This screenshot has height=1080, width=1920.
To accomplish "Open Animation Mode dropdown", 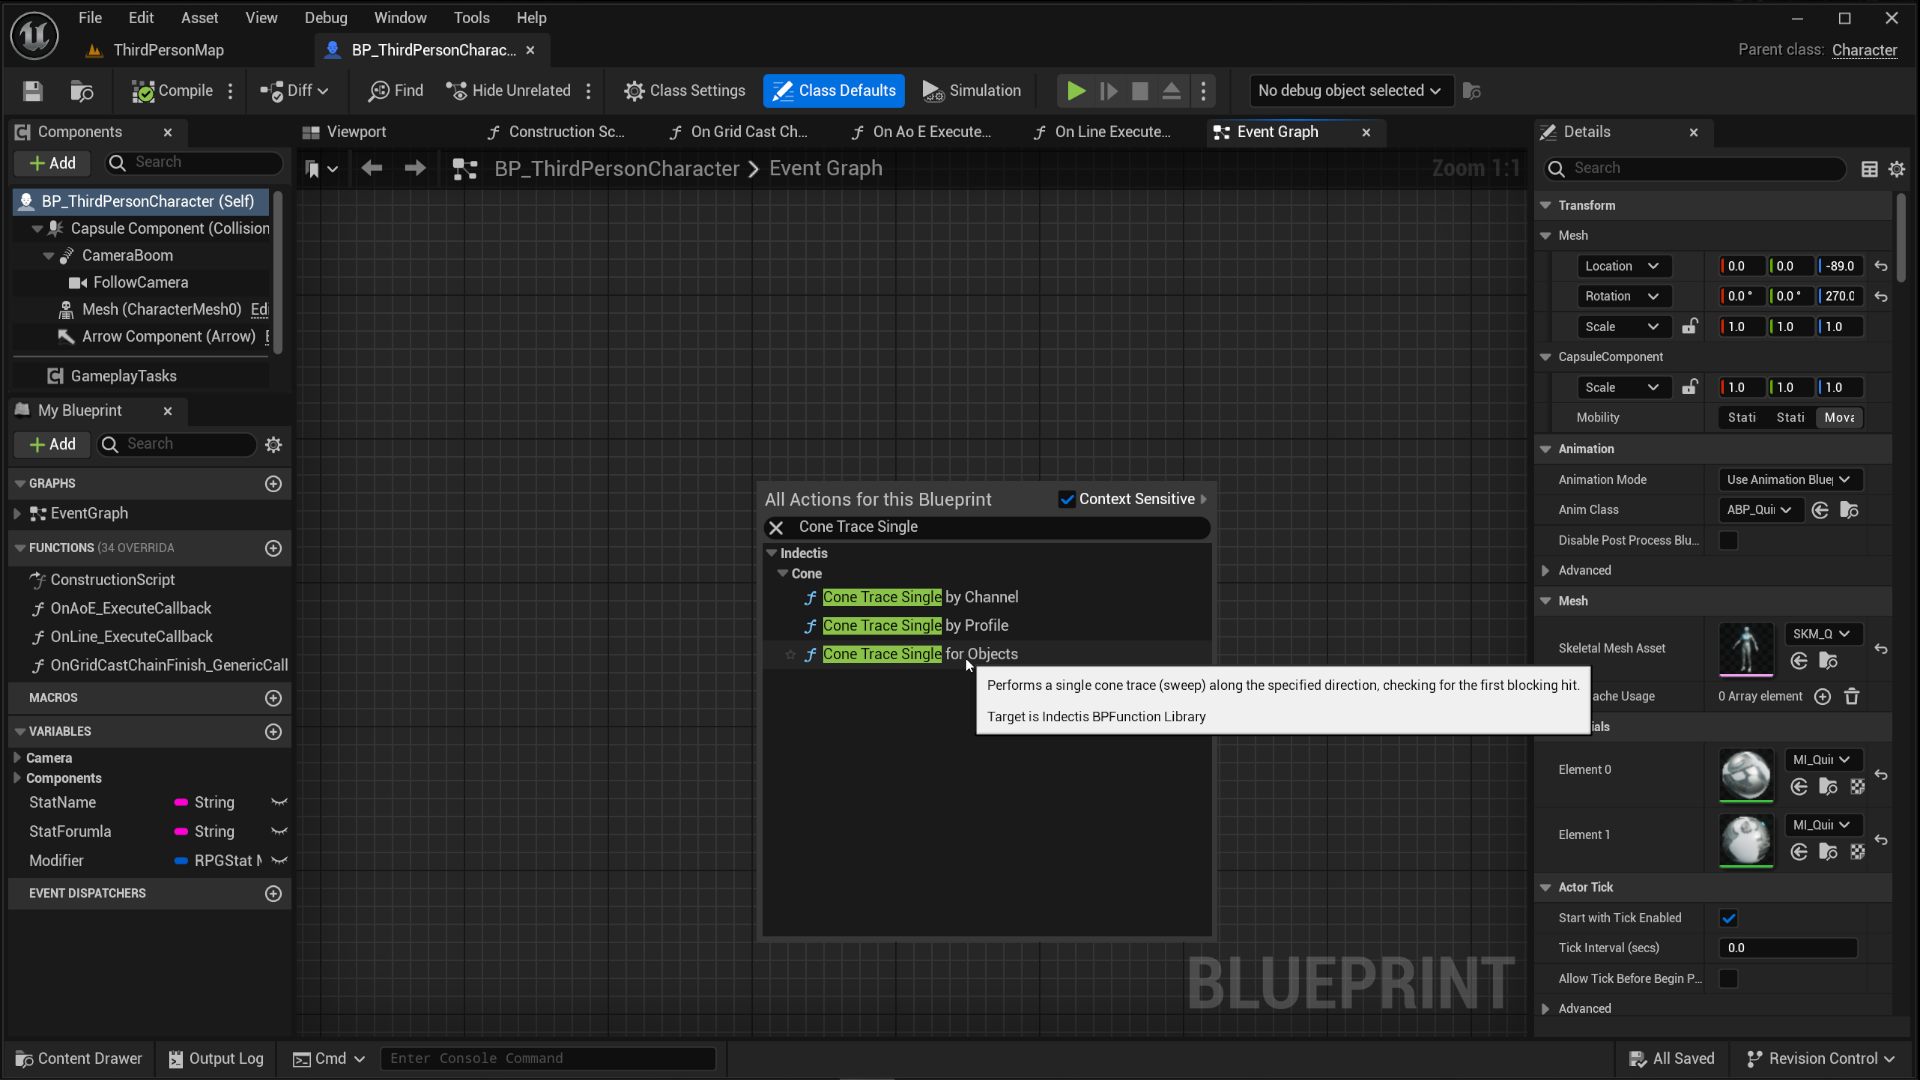I will coord(1789,480).
